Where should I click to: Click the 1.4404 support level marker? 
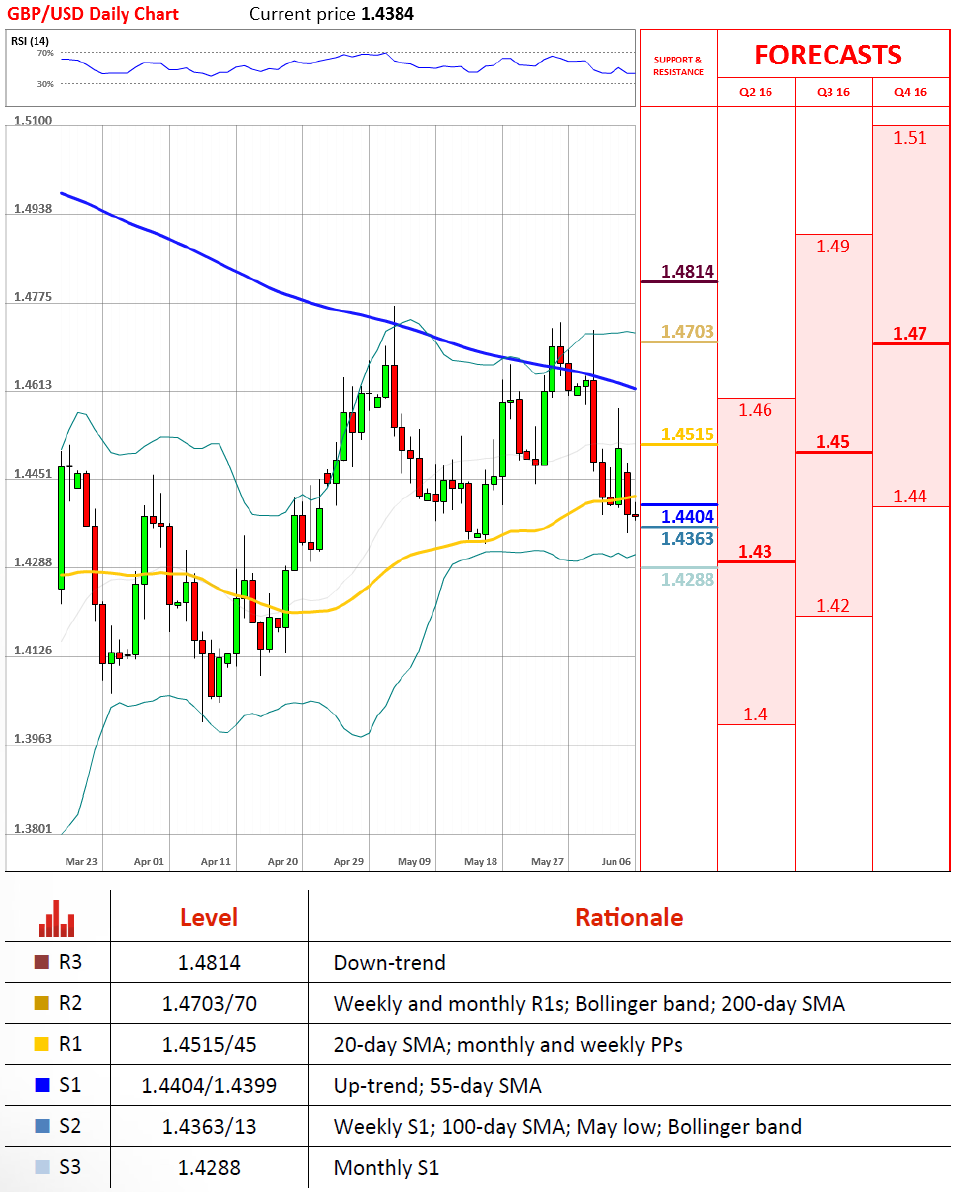[x=687, y=517]
